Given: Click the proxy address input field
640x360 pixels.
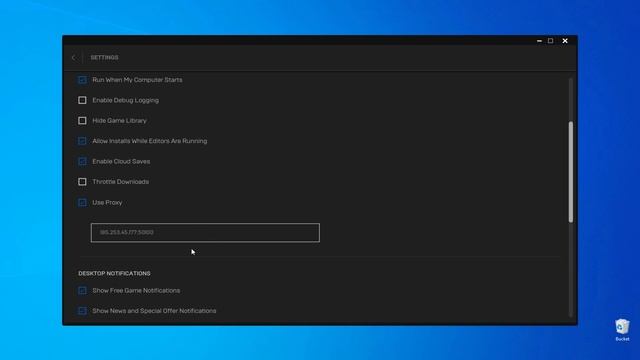Looking at the screenshot, I should [205, 233].
